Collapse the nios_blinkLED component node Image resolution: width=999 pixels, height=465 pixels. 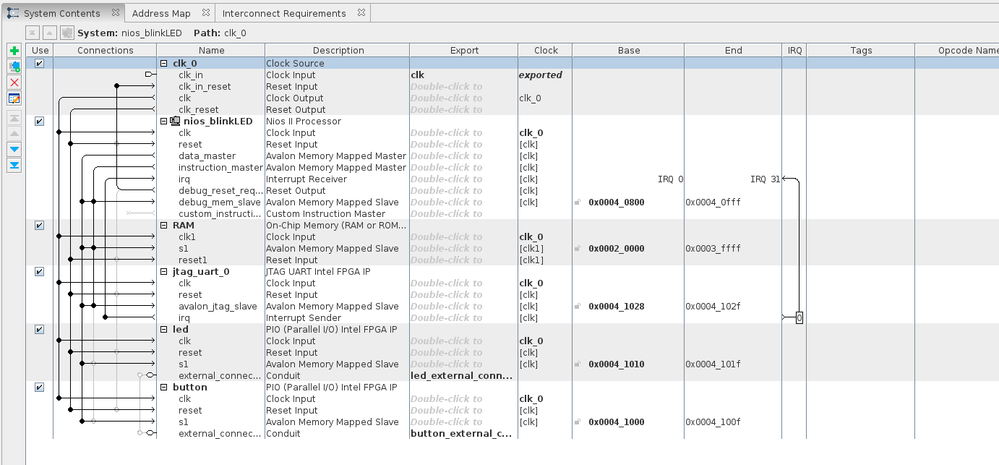(x=164, y=121)
